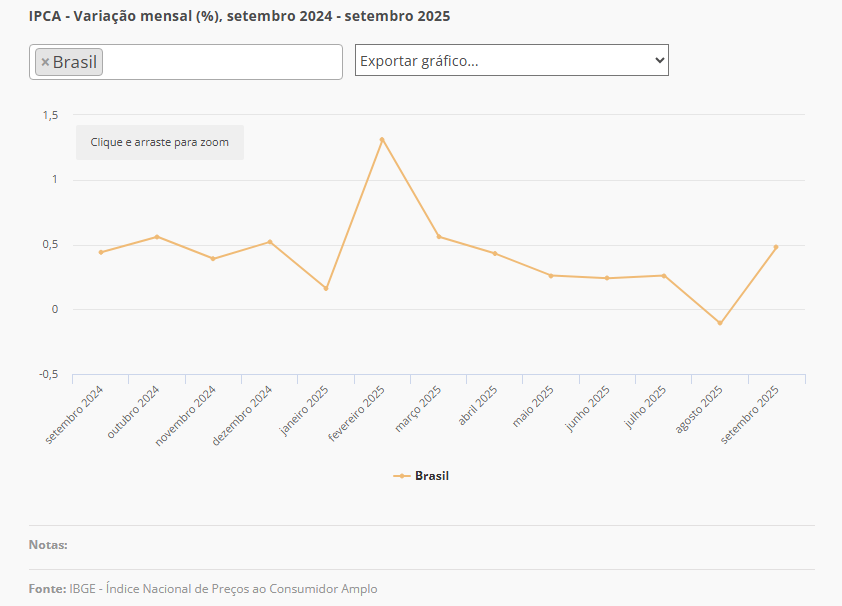Toggle the Brasil series in legend
842x606 pixels.
[431, 476]
